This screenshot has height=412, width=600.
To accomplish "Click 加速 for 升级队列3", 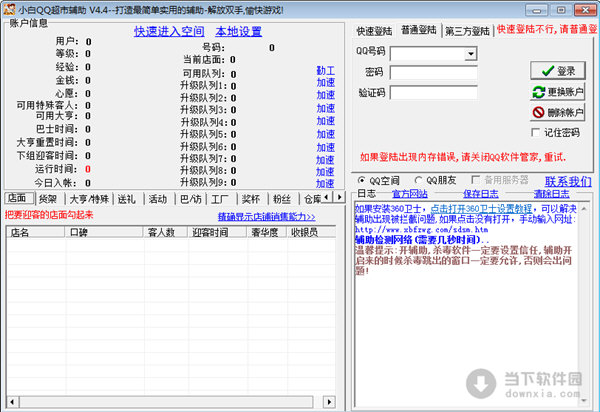I will (326, 108).
